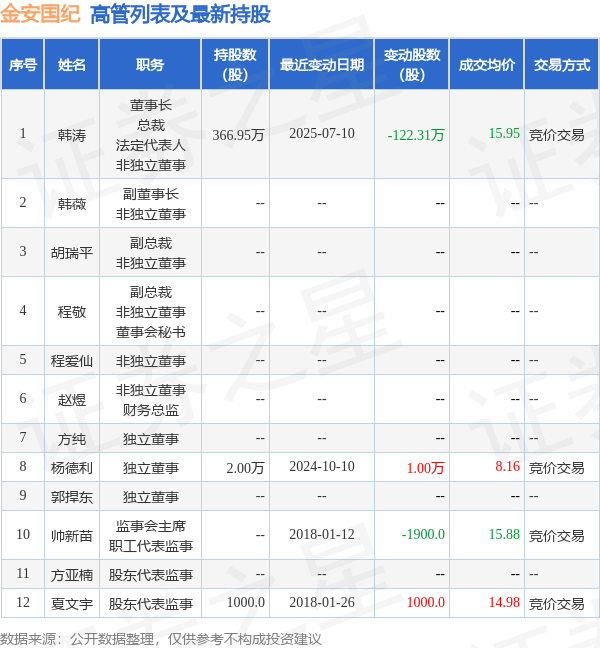Viewport: 600px width, 648px height.
Task: Click the date 2018-01-12
Action: pos(322,534)
